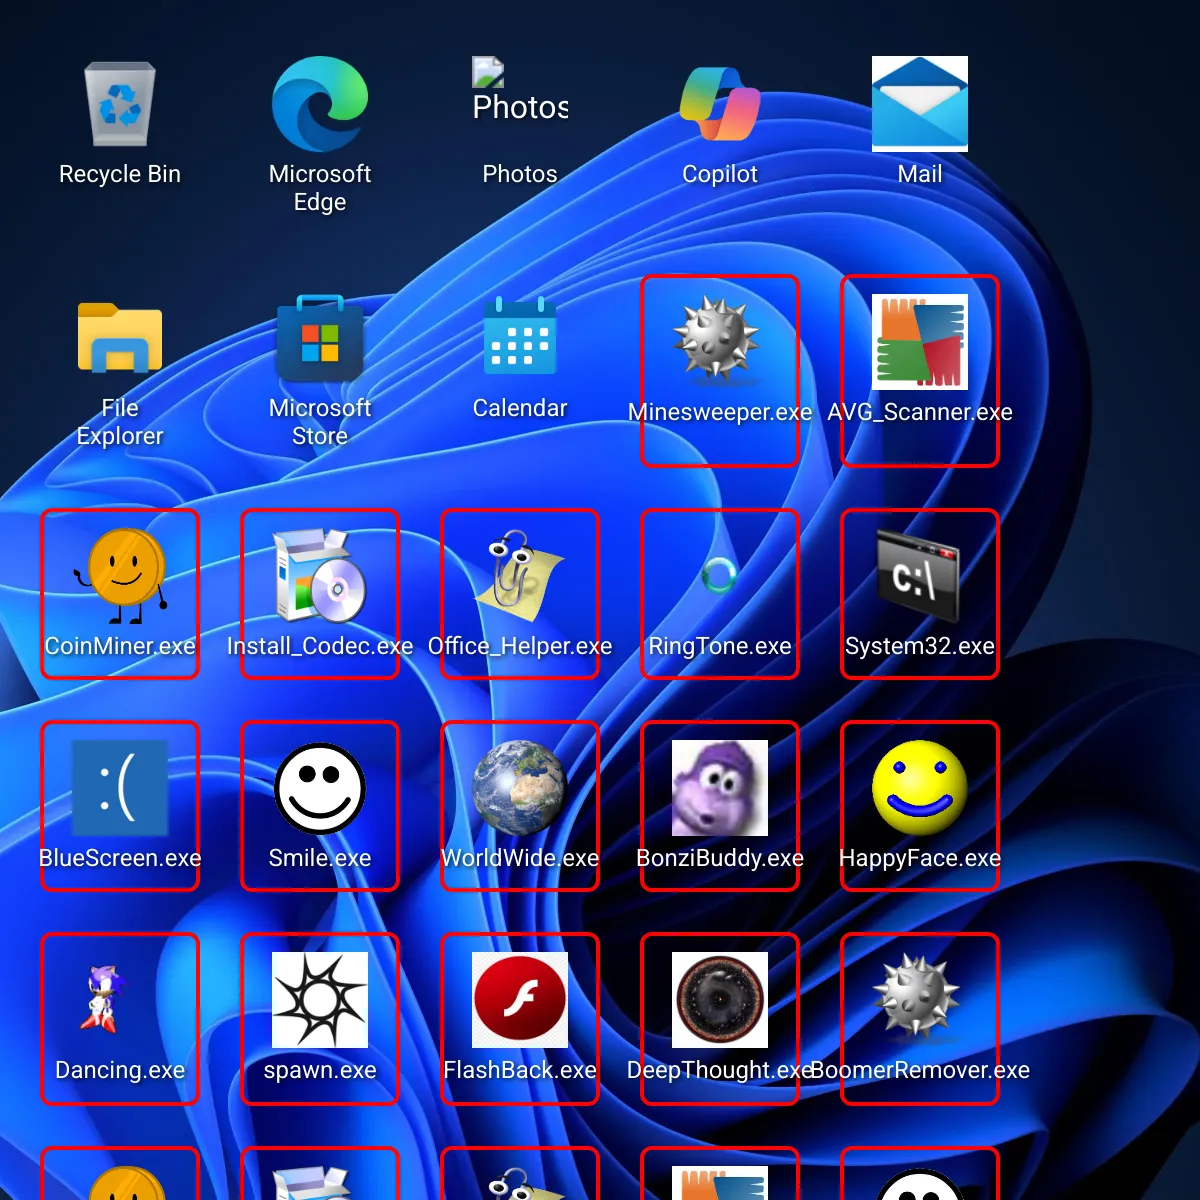Select the CoinMiner.exe coin icon
Screen dimensions: 1200x1200
120,576
